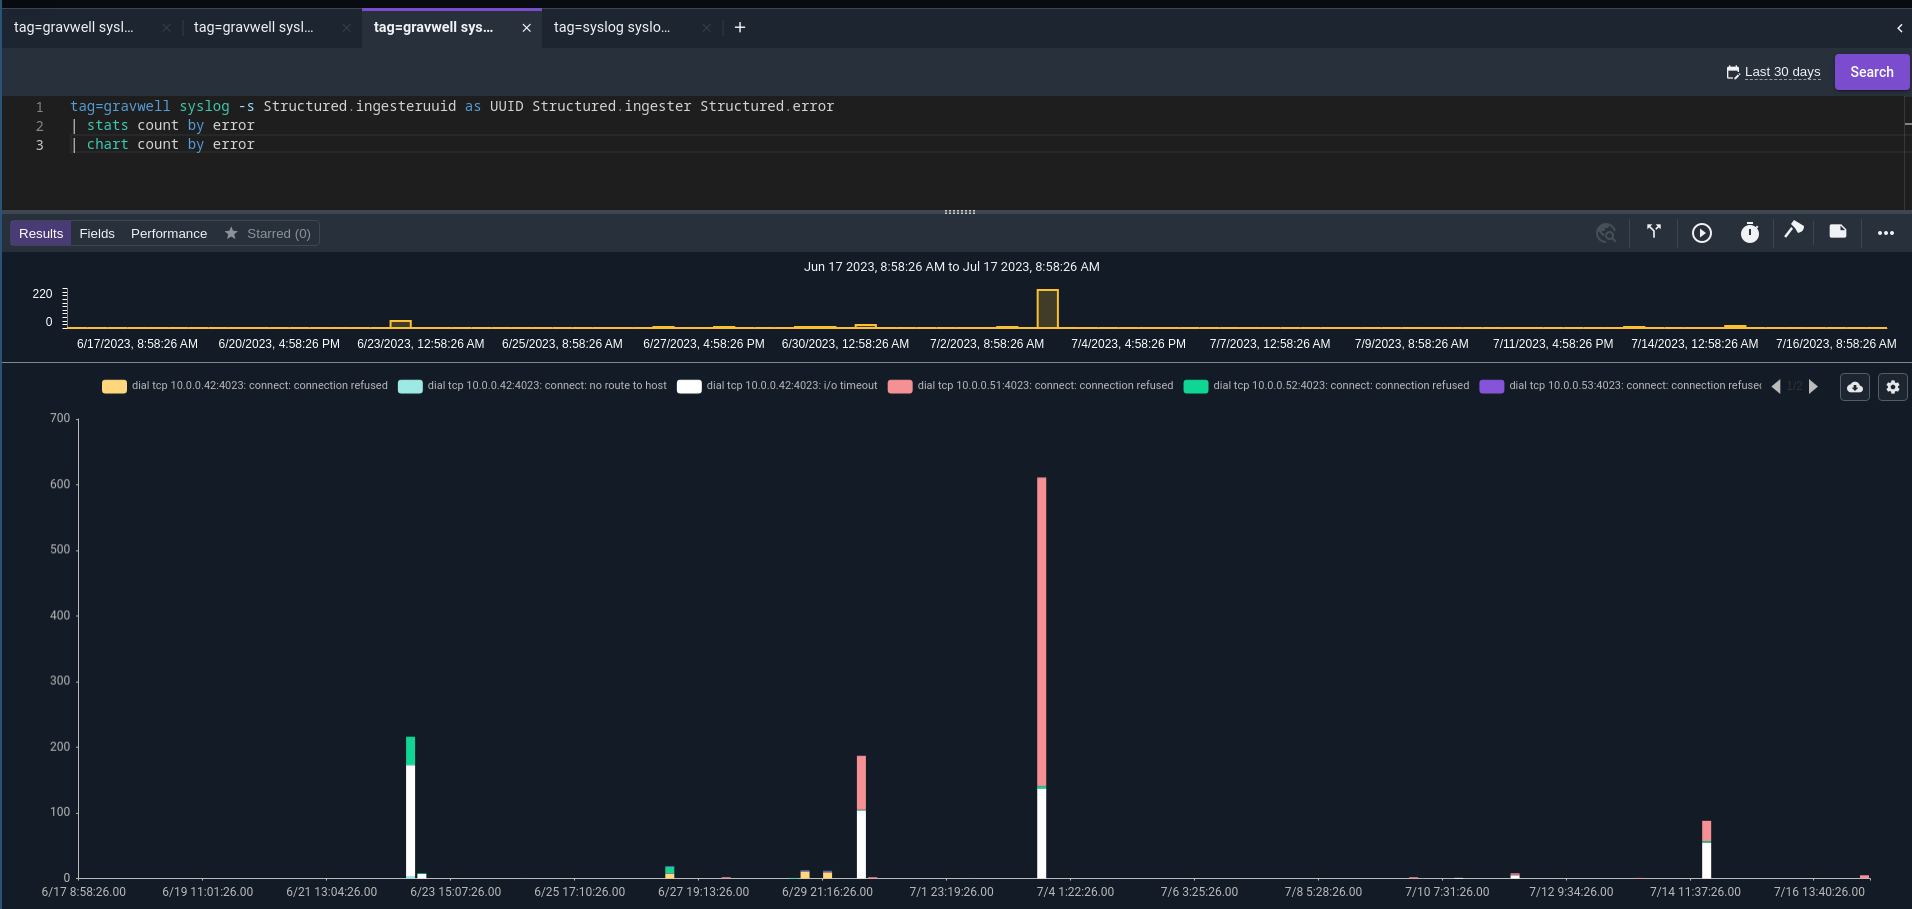Open the three-dots more options menu
This screenshot has height=909, width=1912.
1885,233
